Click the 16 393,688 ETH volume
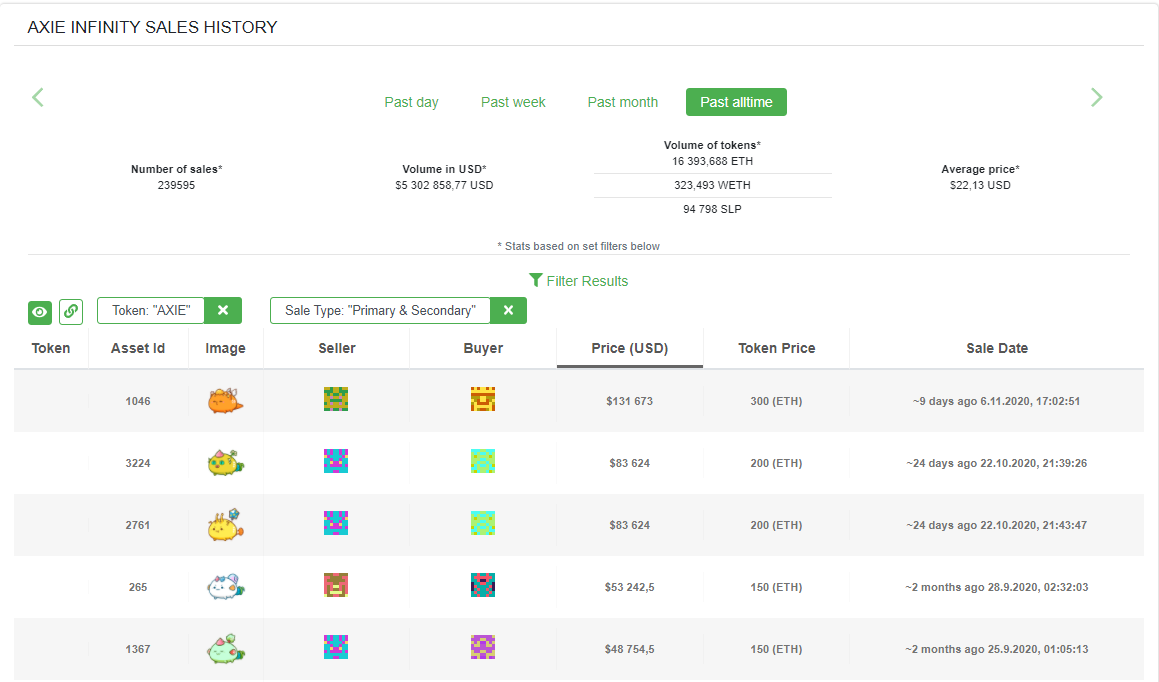The image size is (1159, 682). pyautogui.click(x=713, y=161)
